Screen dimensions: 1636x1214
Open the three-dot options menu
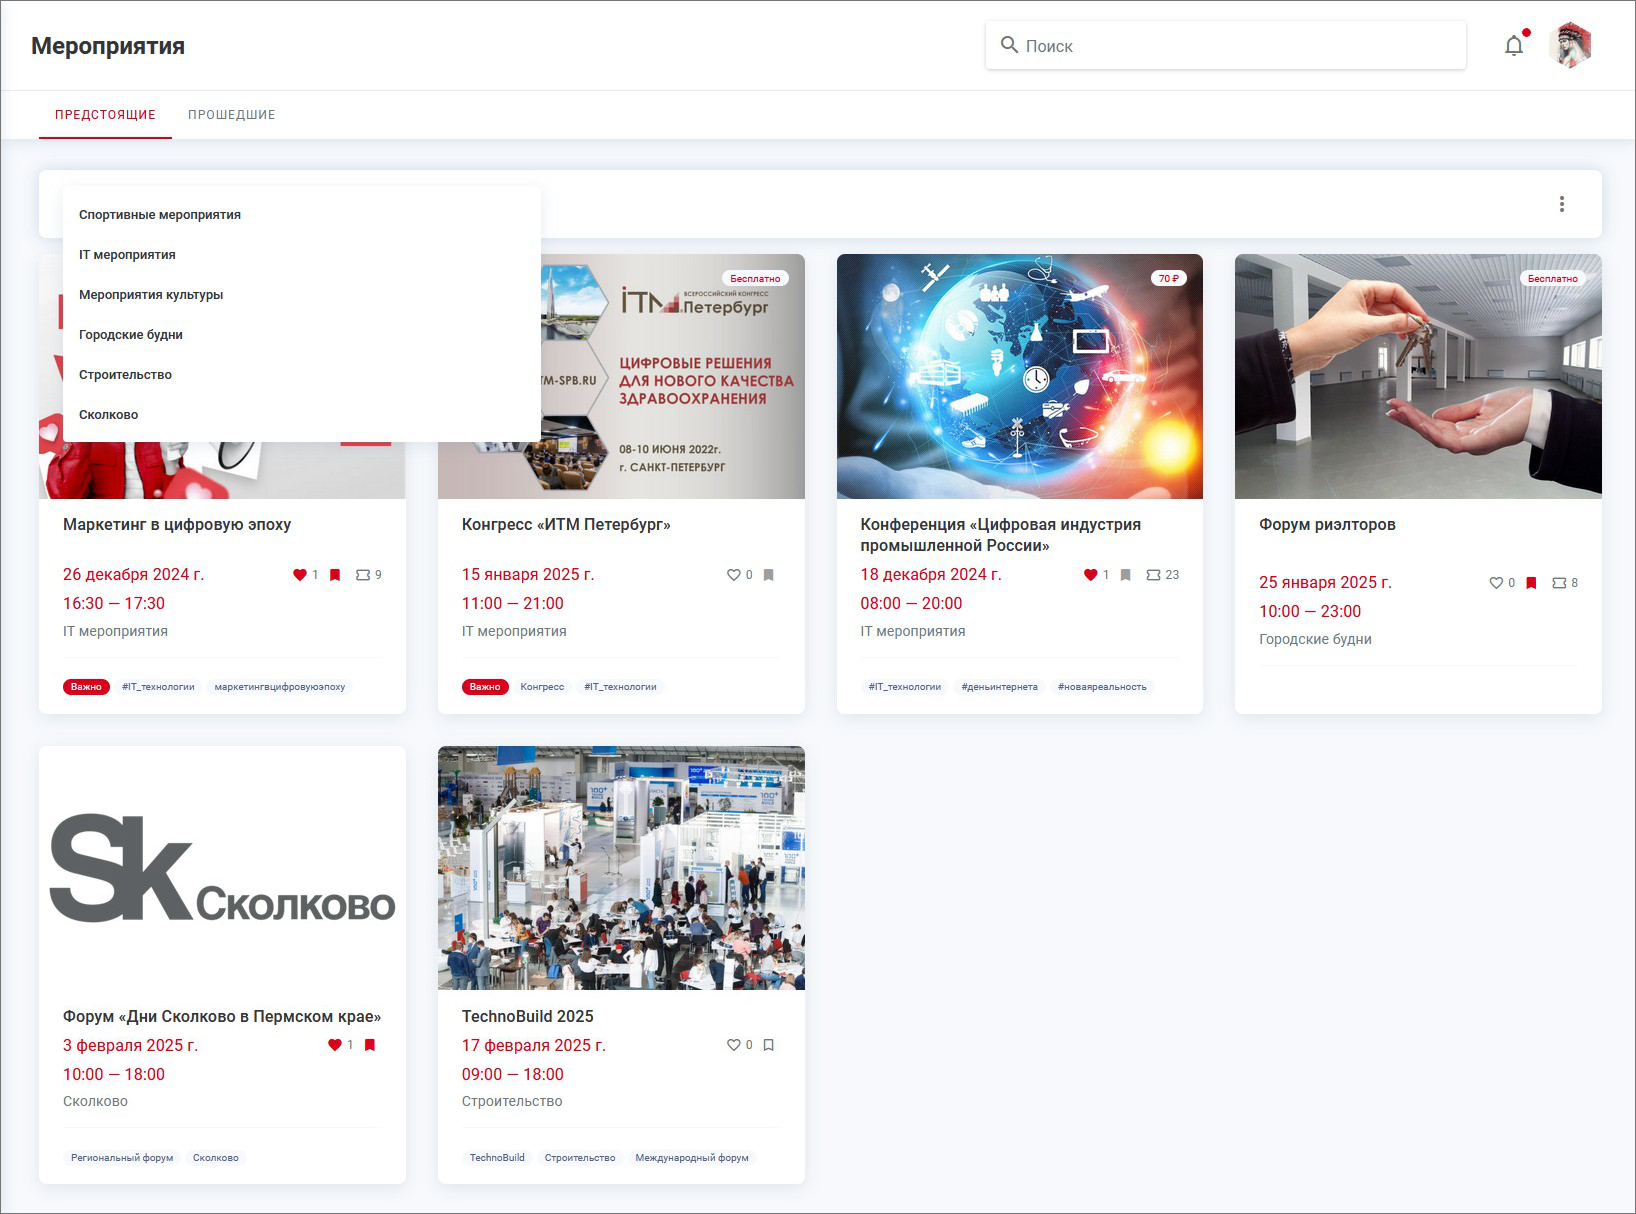1561,204
